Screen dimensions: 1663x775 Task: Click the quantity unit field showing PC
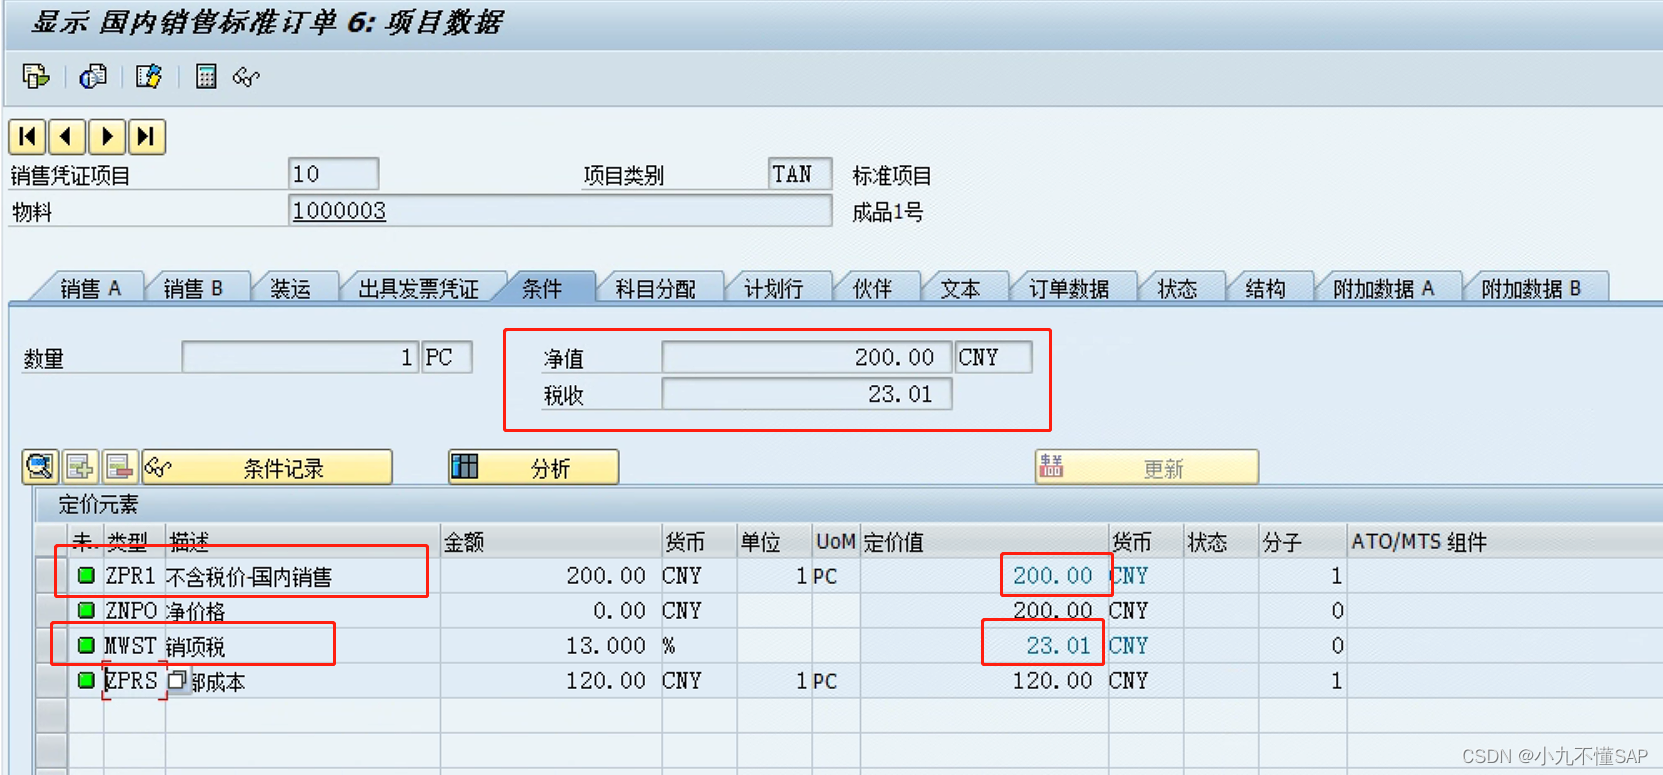click(447, 357)
